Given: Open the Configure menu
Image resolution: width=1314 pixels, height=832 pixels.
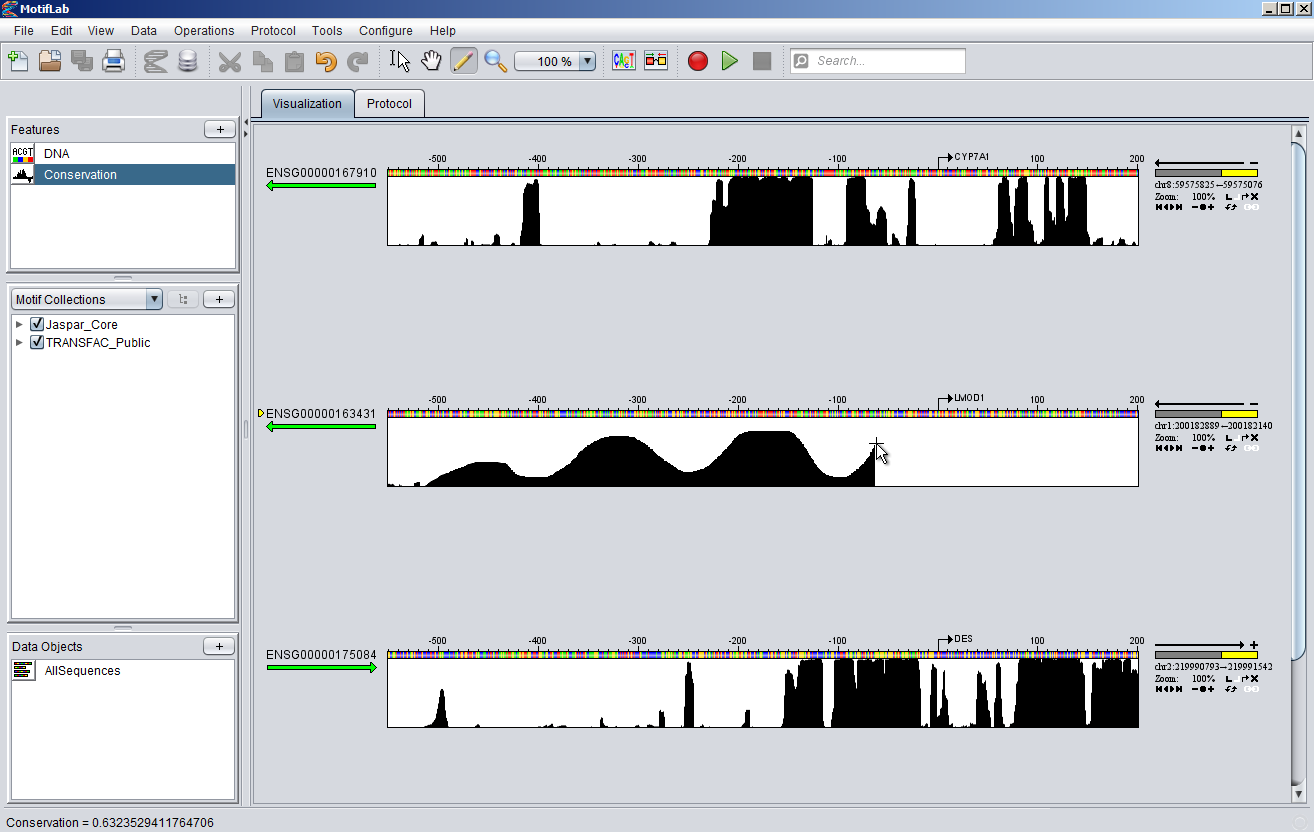Looking at the screenshot, I should pos(386,31).
